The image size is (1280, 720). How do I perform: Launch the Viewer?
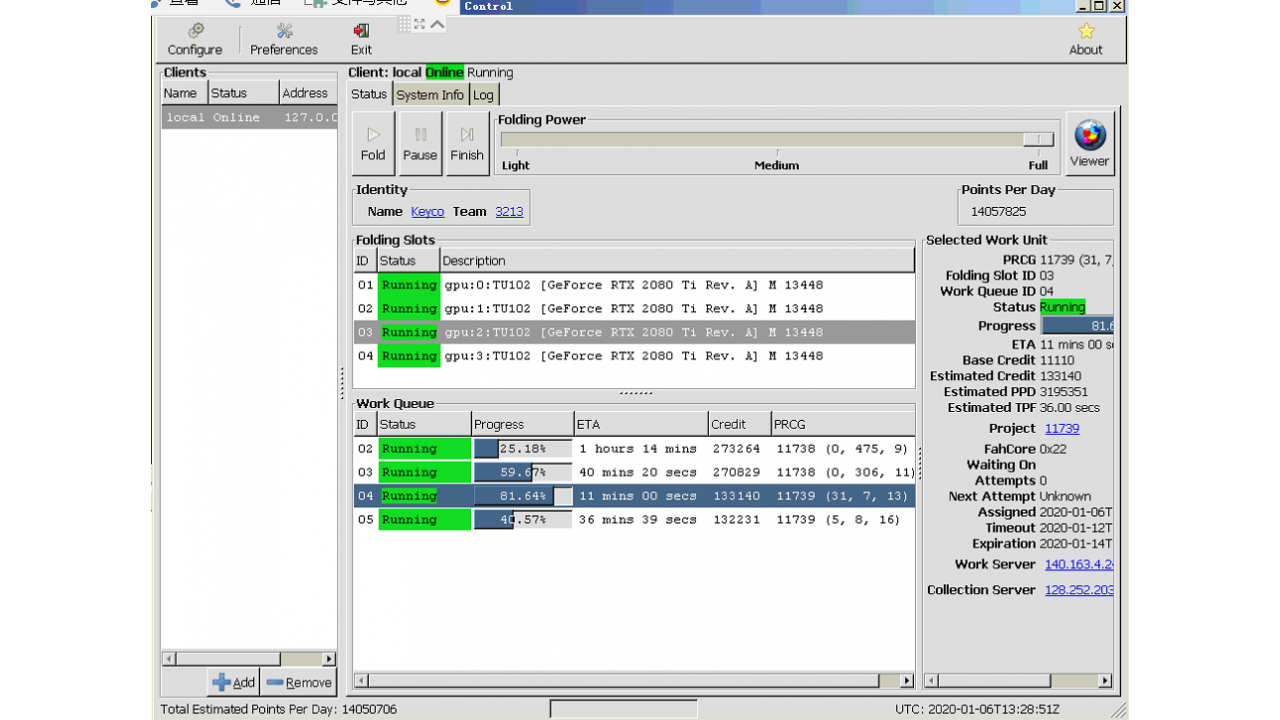click(x=1089, y=144)
